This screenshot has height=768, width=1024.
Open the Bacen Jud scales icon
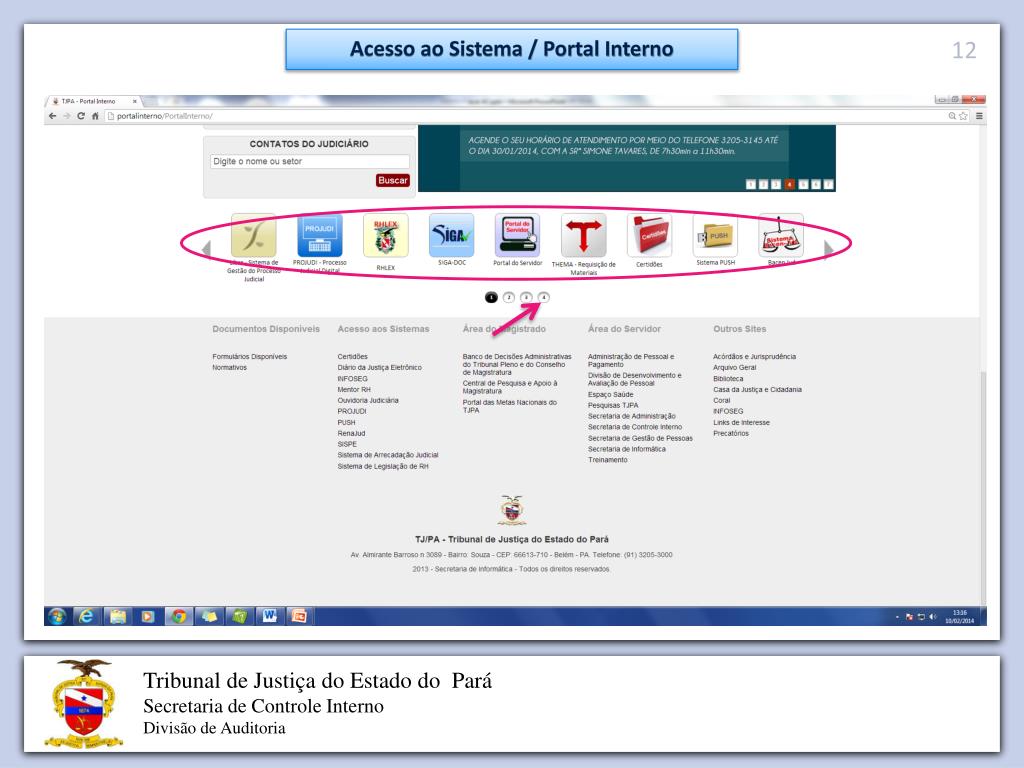click(781, 235)
